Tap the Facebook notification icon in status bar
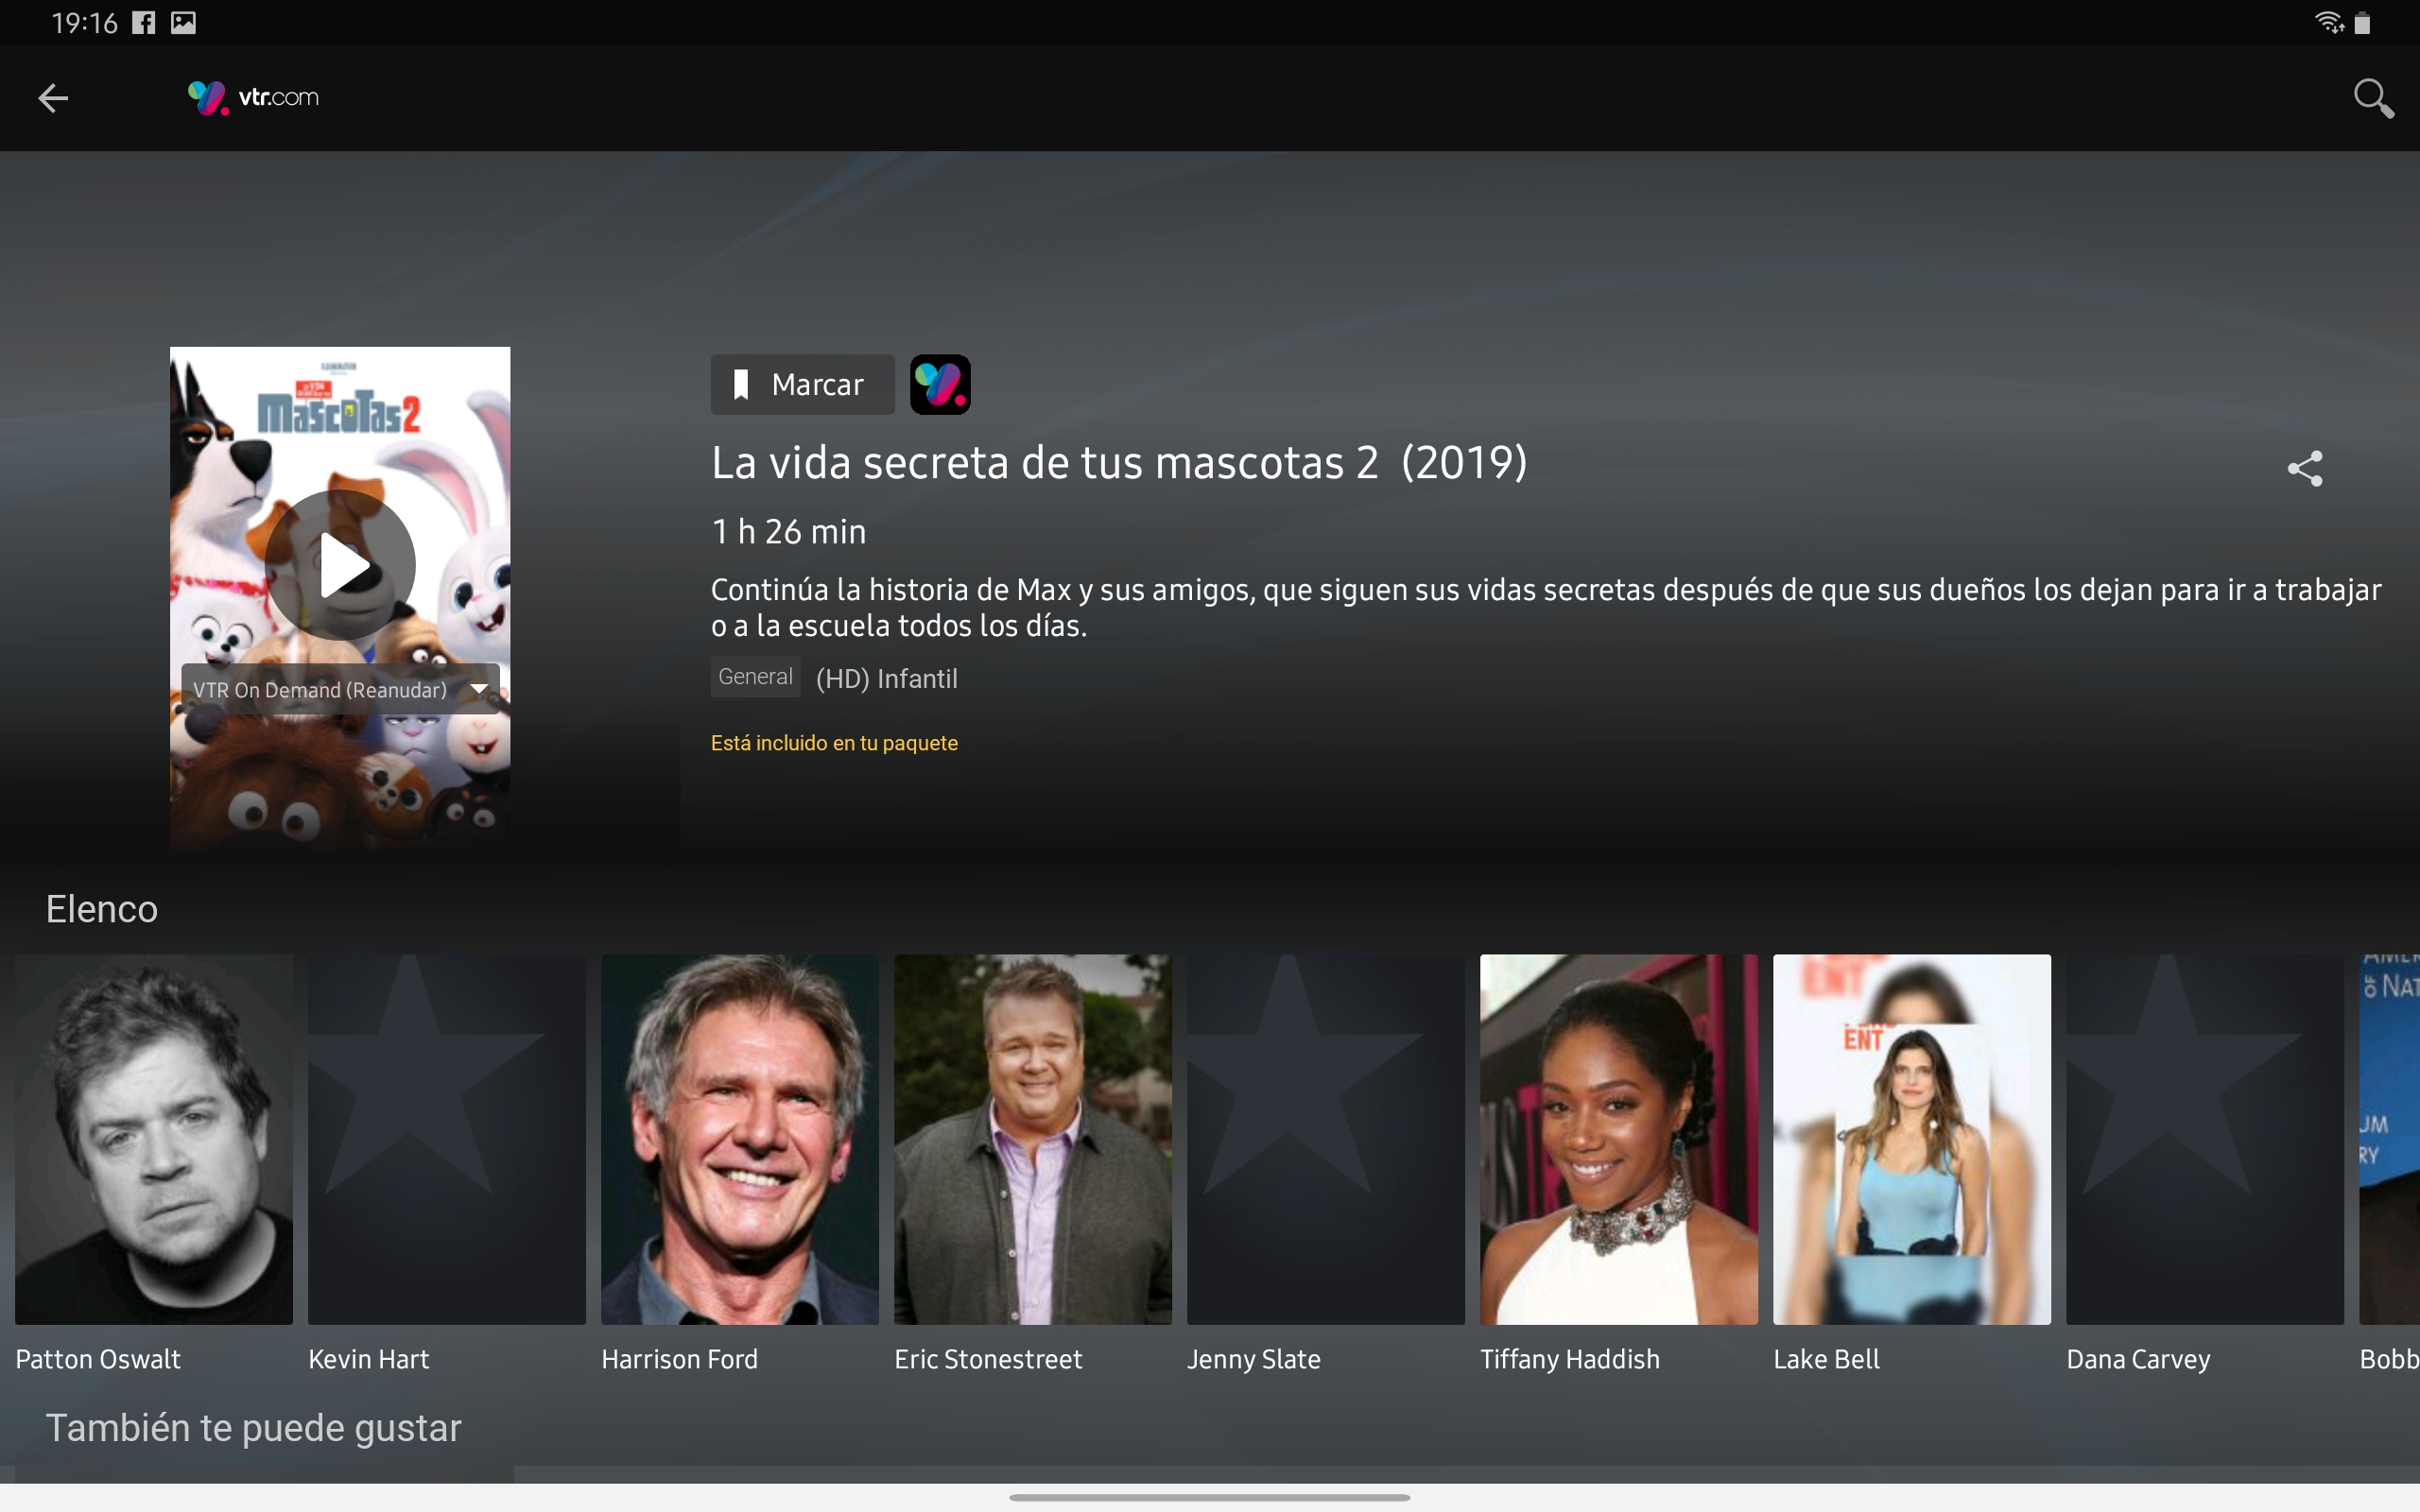The image size is (2420, 1512). coord(144,22)
